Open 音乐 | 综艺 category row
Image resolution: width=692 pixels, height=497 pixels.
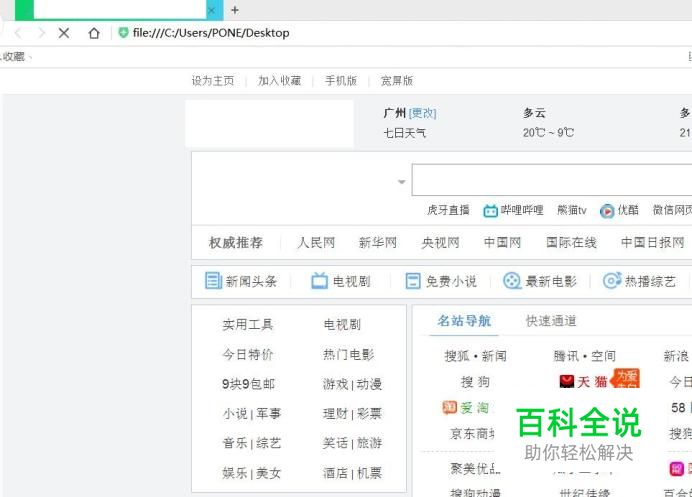point(252,443)
